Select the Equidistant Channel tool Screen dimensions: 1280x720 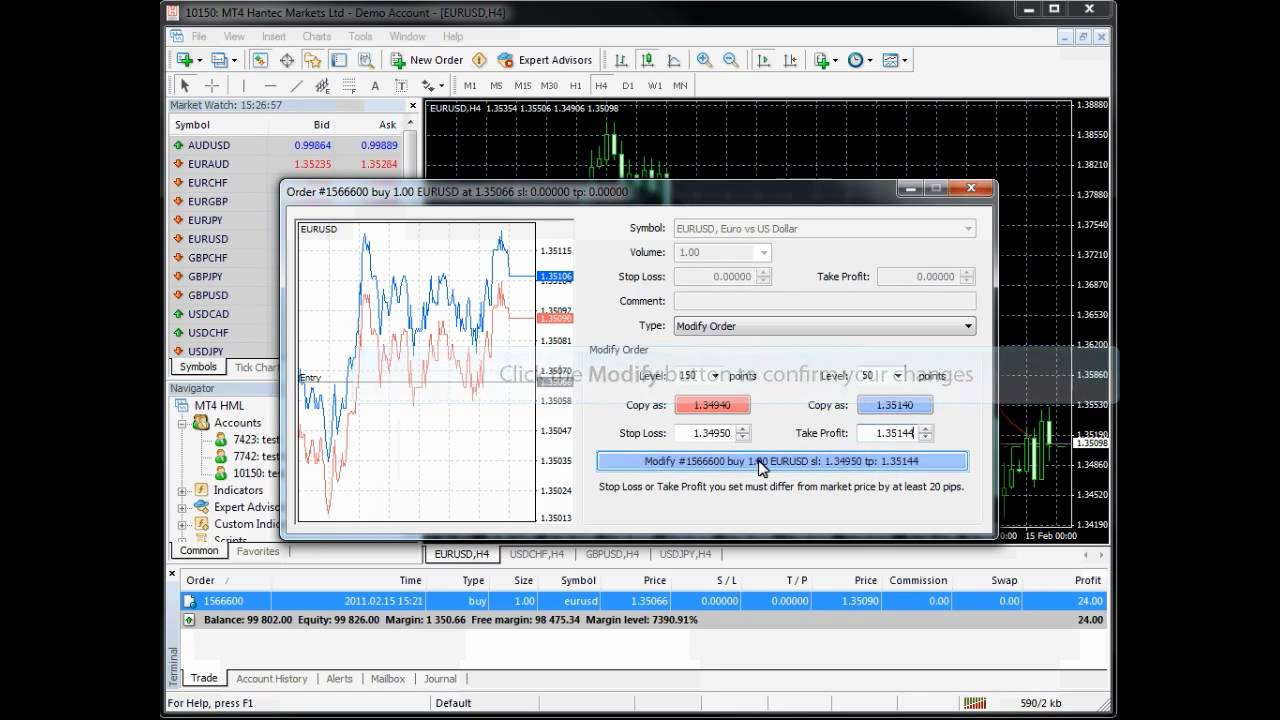322,86
